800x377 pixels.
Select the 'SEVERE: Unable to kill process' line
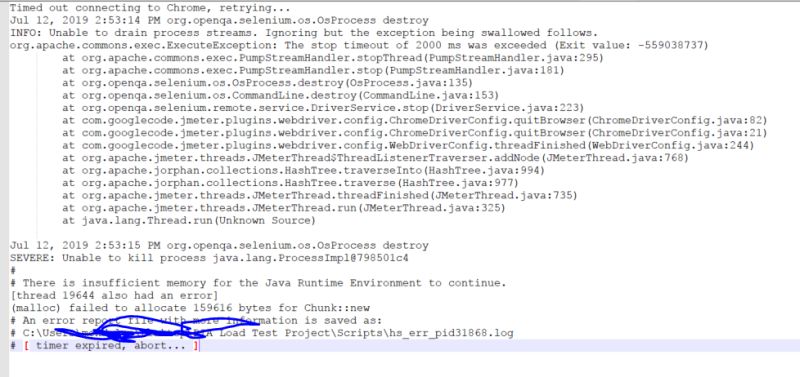click(209, 258)
